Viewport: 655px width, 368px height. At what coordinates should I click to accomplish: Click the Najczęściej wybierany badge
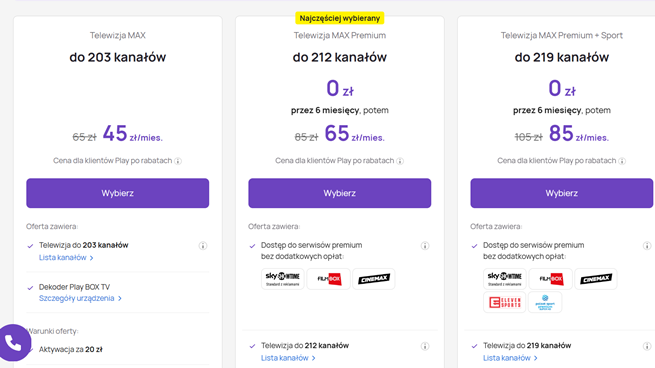coord(340,18)
